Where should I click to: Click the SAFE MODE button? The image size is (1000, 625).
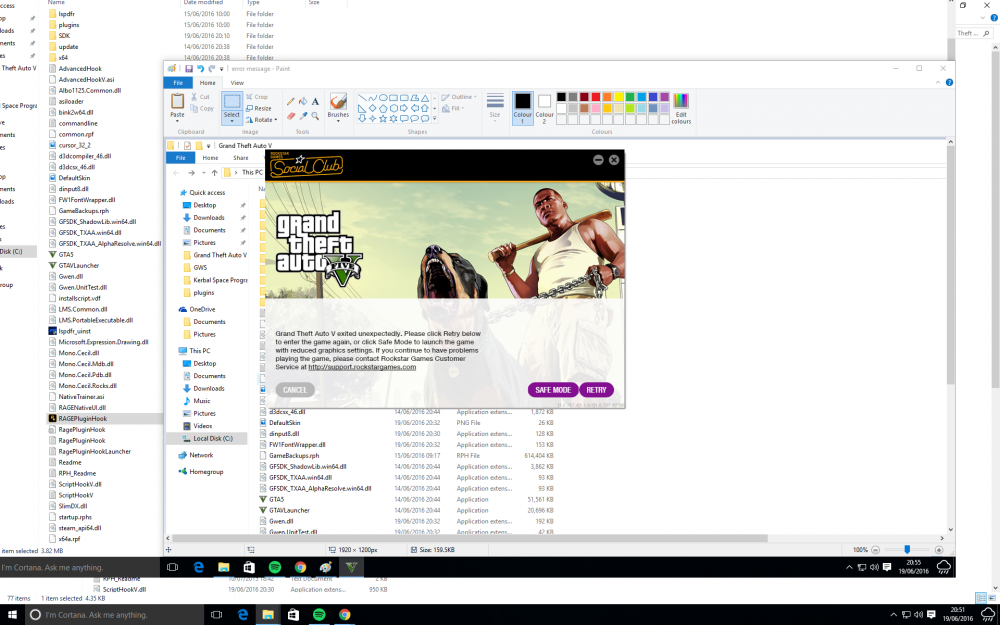(x=553, y=390)
